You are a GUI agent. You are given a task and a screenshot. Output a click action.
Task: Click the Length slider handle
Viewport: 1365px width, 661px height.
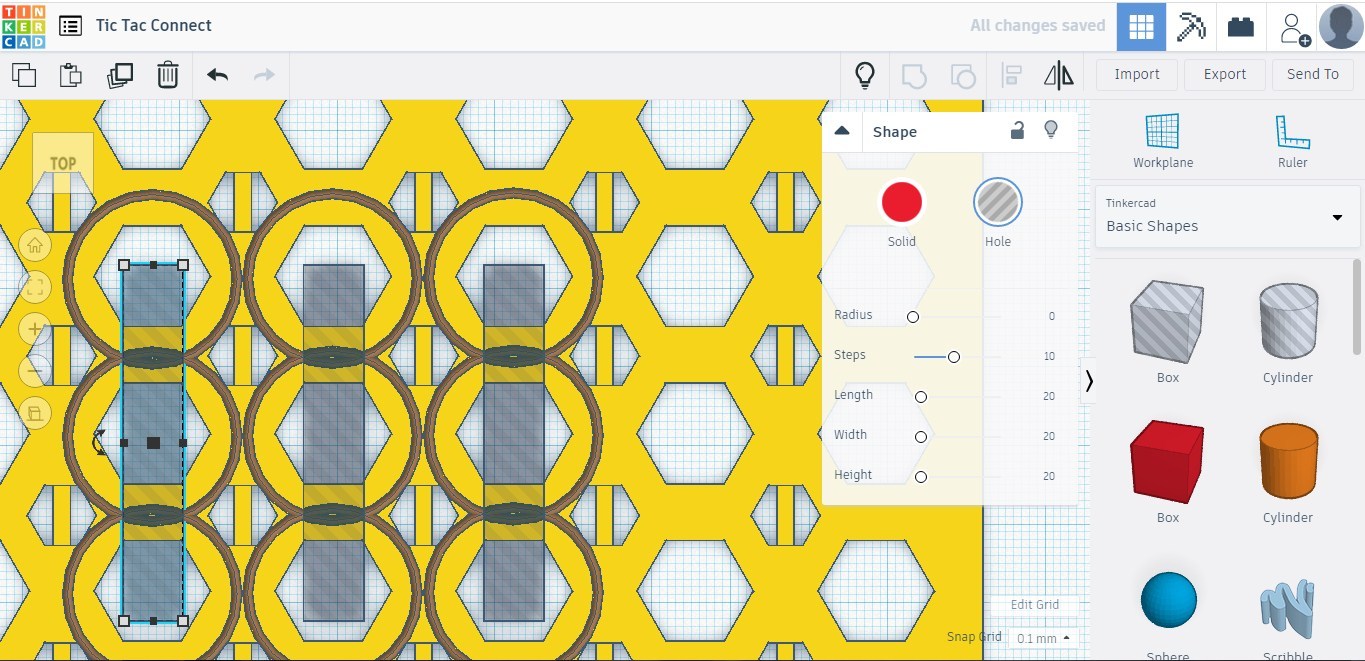(921, 397)
